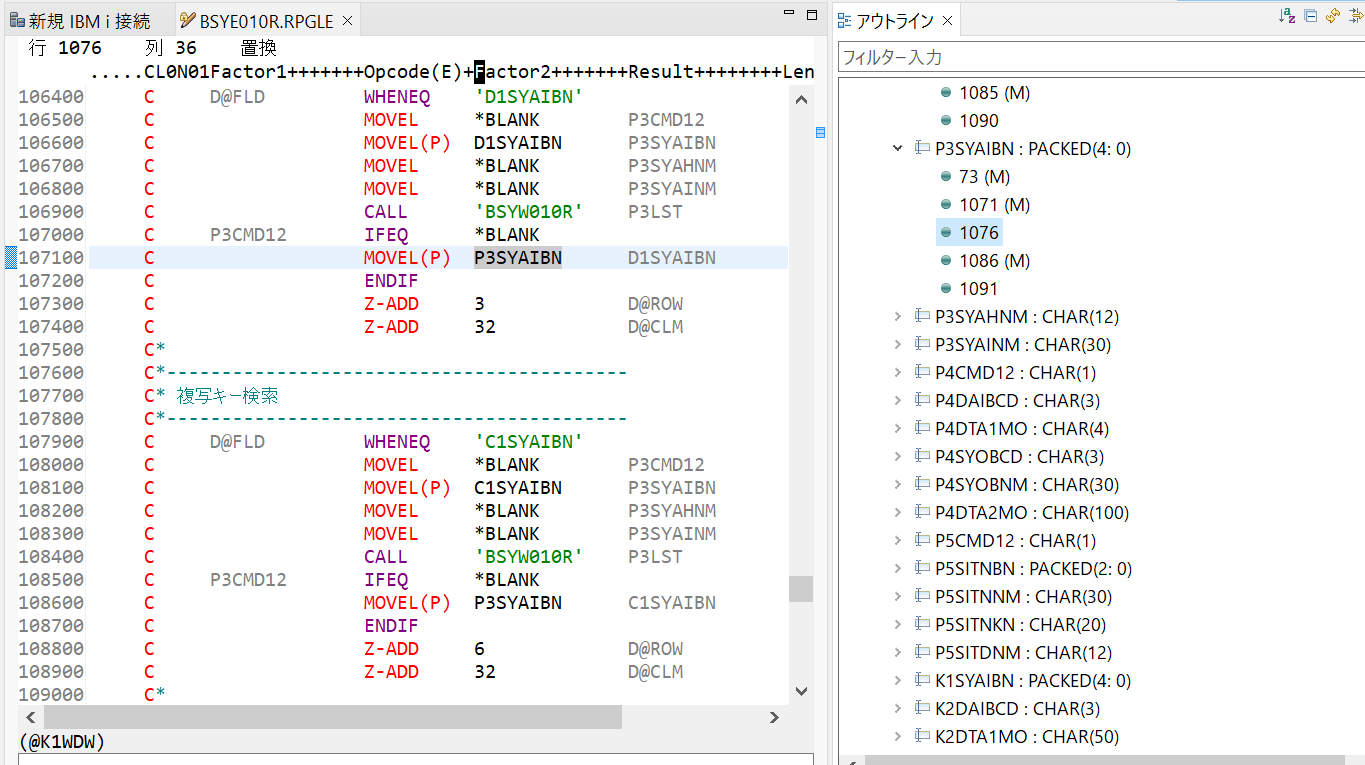The image size is (1365, 765).
Task: Expand the P4CMD12 : CHAR(1) node
Action: [x=898, y=372]
